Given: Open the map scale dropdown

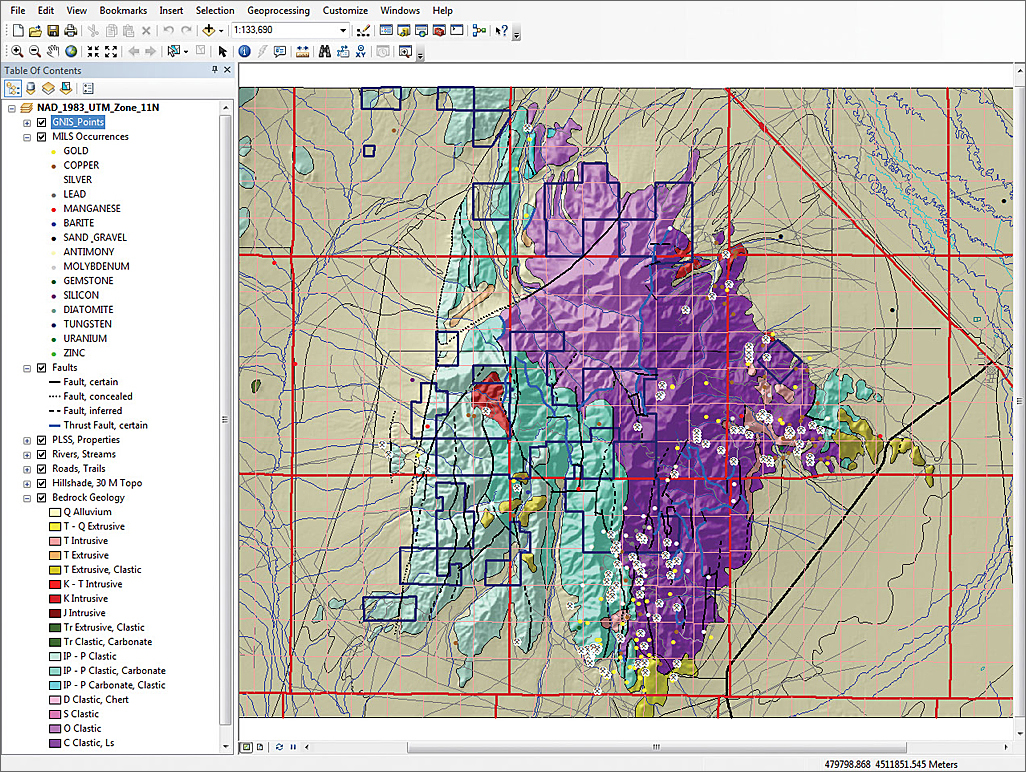Looking at the screenshot, I should click(x=343, y=31).
